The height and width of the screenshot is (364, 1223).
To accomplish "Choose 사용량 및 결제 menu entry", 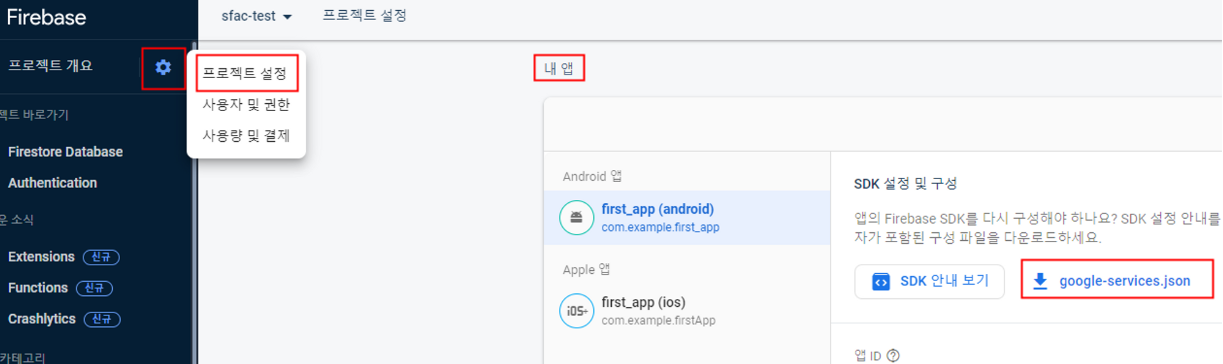I will [245, 135].
